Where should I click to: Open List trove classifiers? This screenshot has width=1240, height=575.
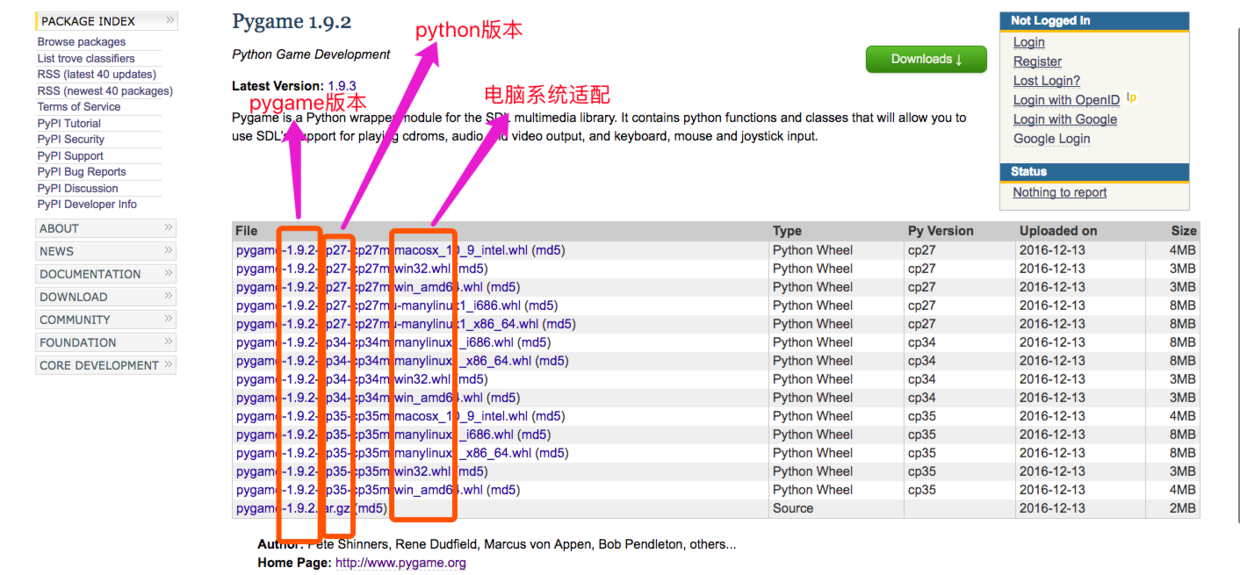point(86,58)
